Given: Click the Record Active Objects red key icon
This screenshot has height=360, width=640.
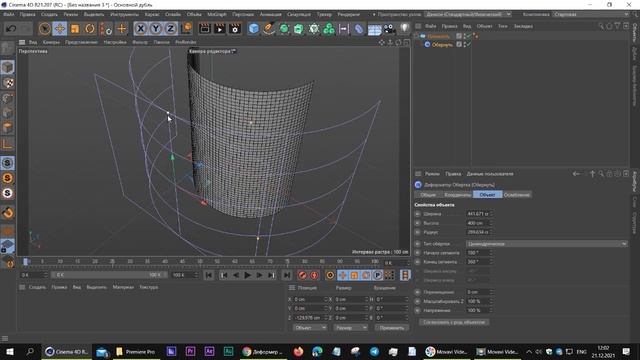Looking at the screenshot, I should (302, 275).
